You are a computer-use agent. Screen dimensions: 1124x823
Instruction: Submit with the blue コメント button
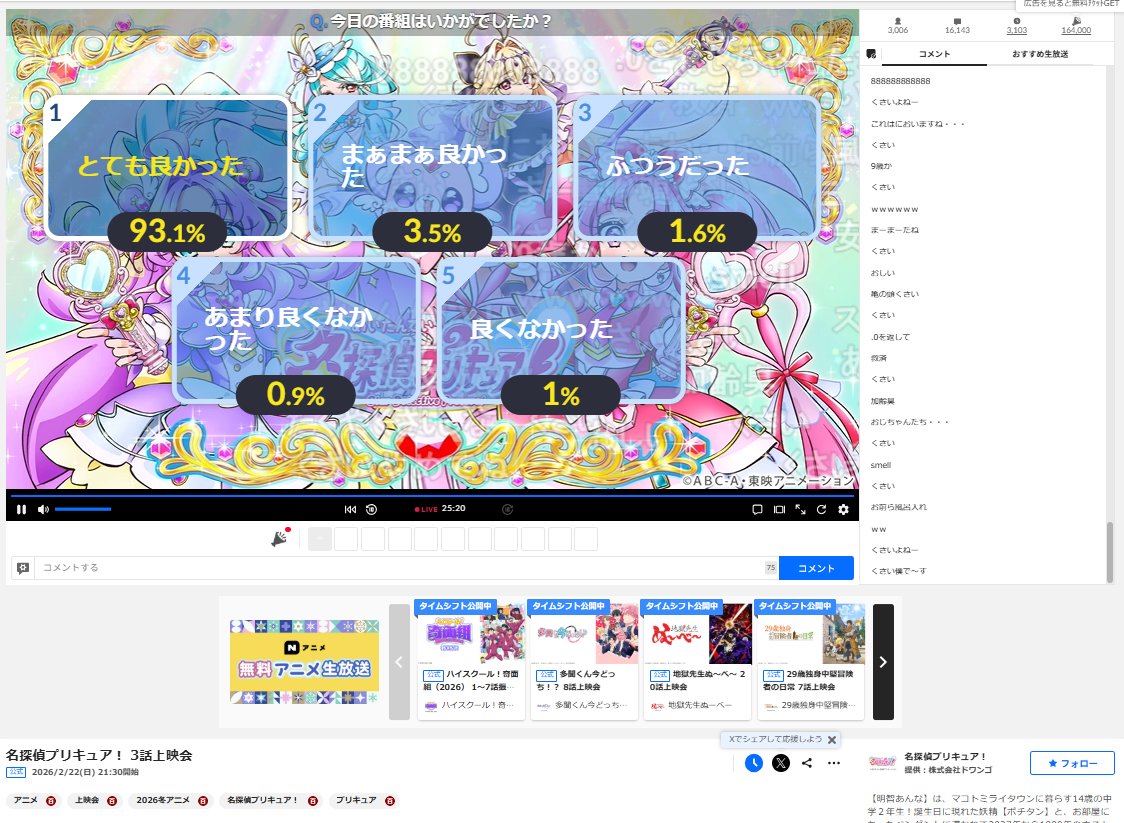click(x=816, y=568)
